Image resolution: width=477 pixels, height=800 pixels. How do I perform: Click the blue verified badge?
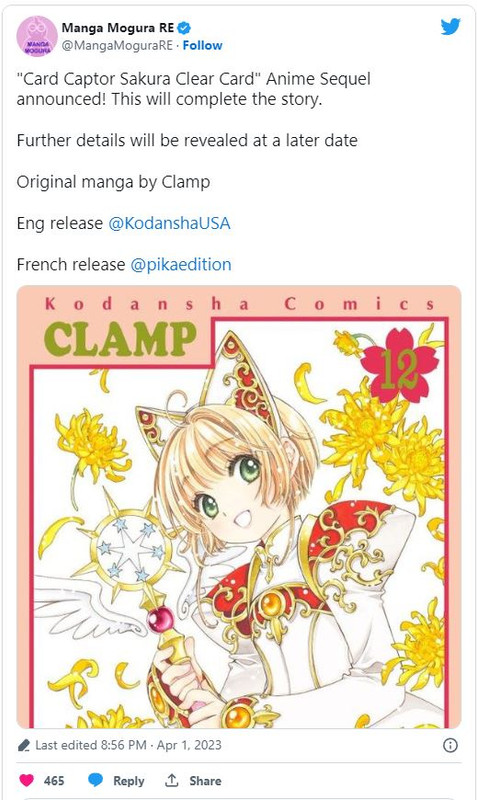(184, 28)
